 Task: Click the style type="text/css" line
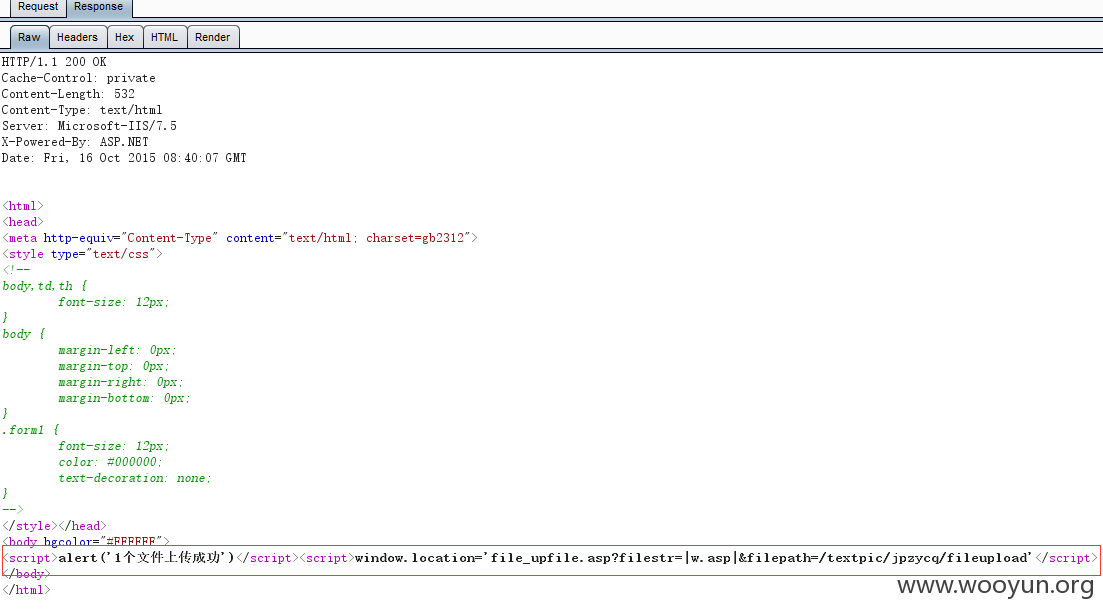point(82,254)
